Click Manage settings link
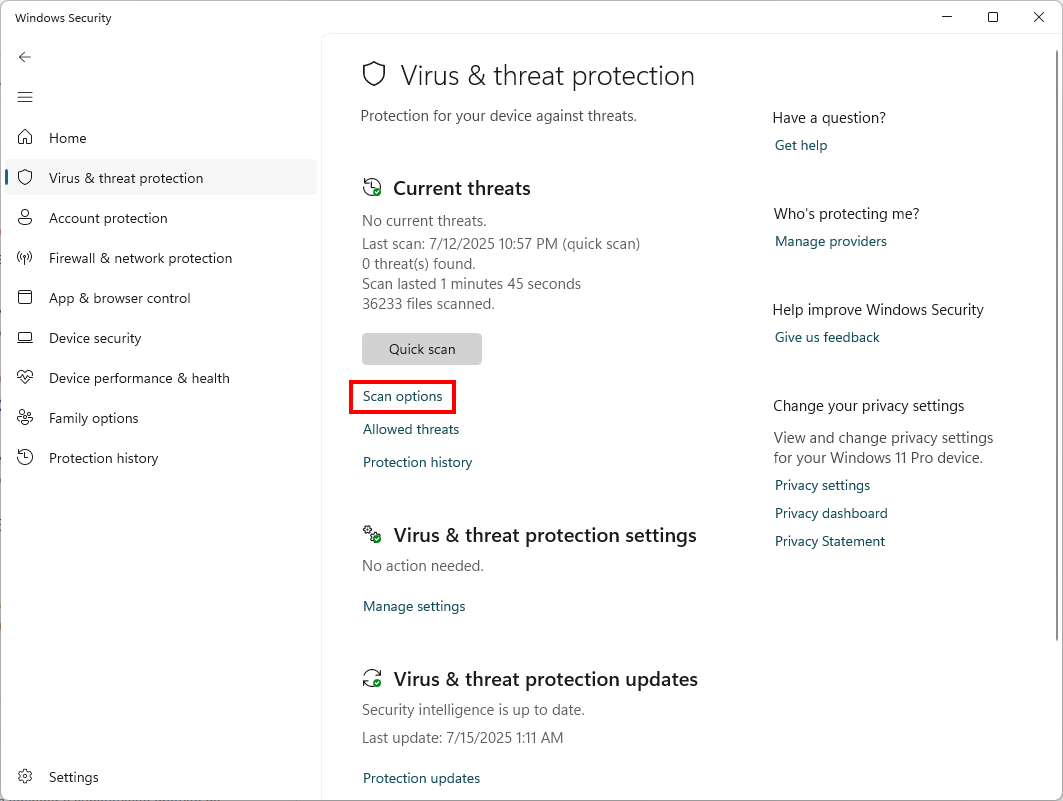 (414, 606)
